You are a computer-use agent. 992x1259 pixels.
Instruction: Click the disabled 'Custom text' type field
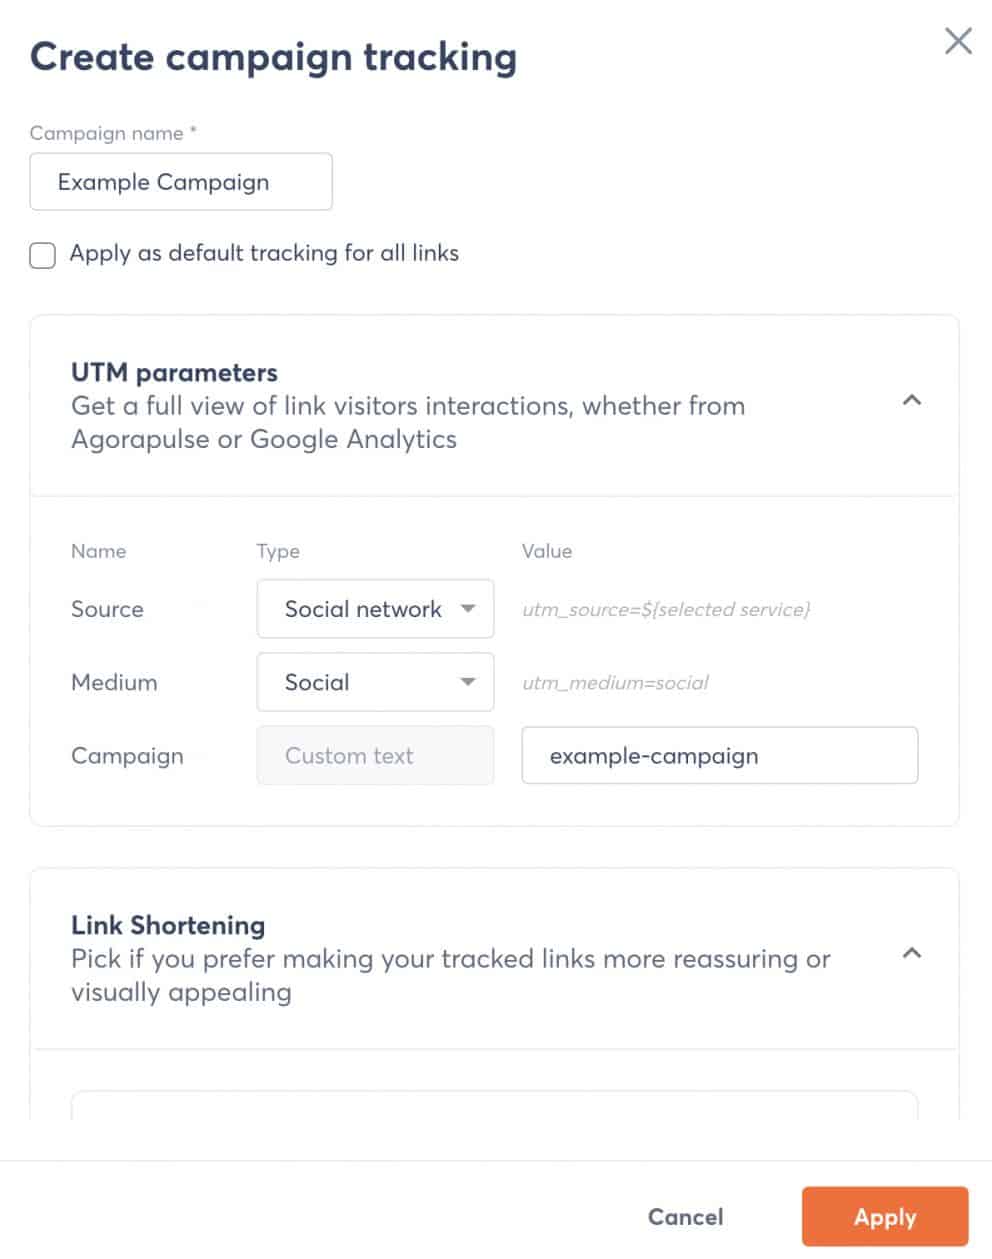(375, 755)
